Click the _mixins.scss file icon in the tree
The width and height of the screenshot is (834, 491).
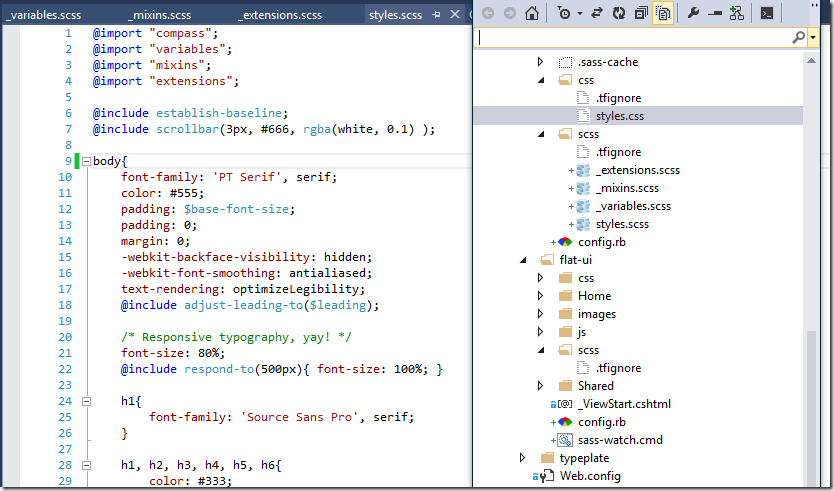click(x=583, y=188)
